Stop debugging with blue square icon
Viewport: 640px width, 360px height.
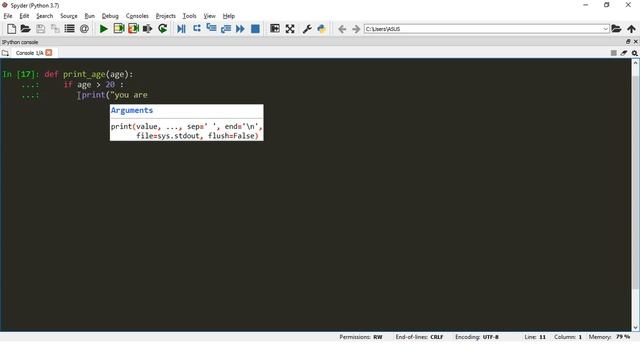pos(256,29)
